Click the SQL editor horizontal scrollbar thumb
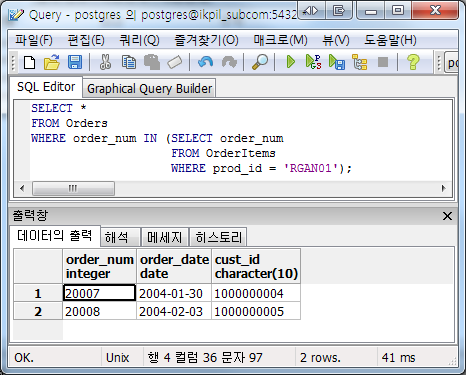 click(73, 188)
